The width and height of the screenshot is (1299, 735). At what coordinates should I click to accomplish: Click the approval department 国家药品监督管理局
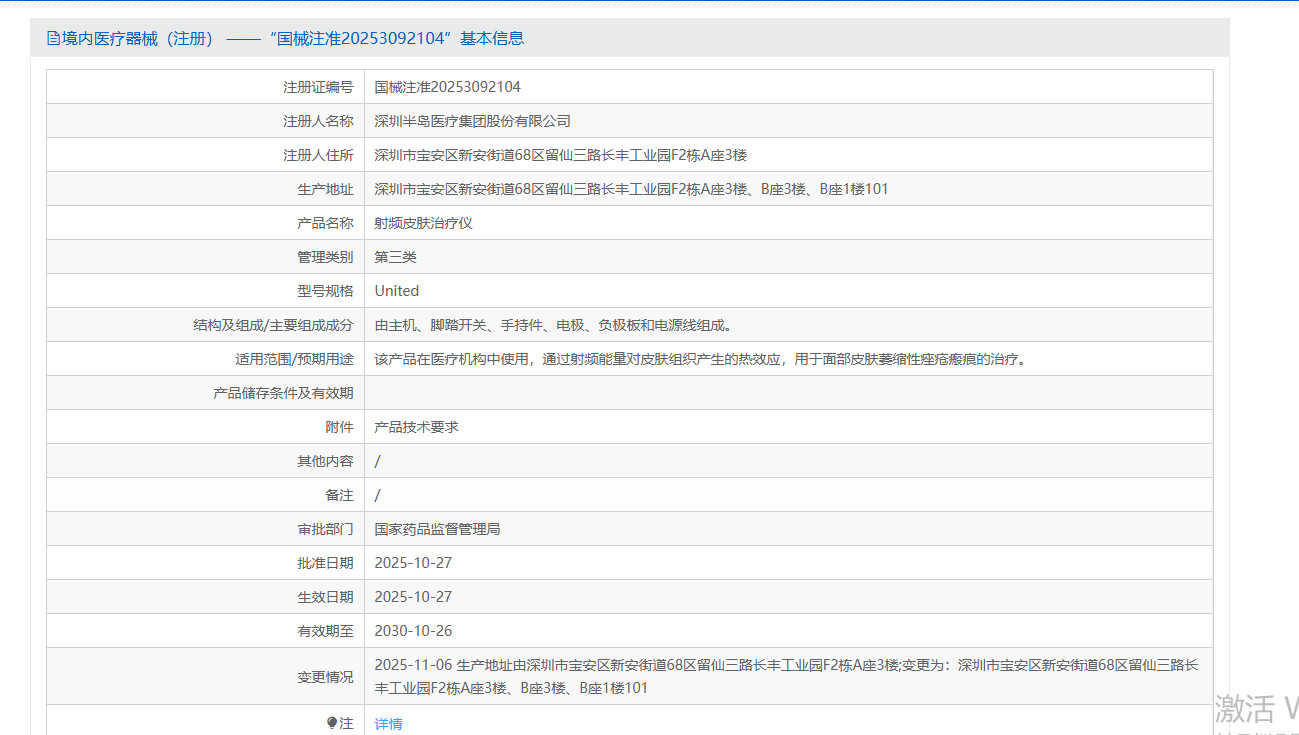[x=437, y=529]
